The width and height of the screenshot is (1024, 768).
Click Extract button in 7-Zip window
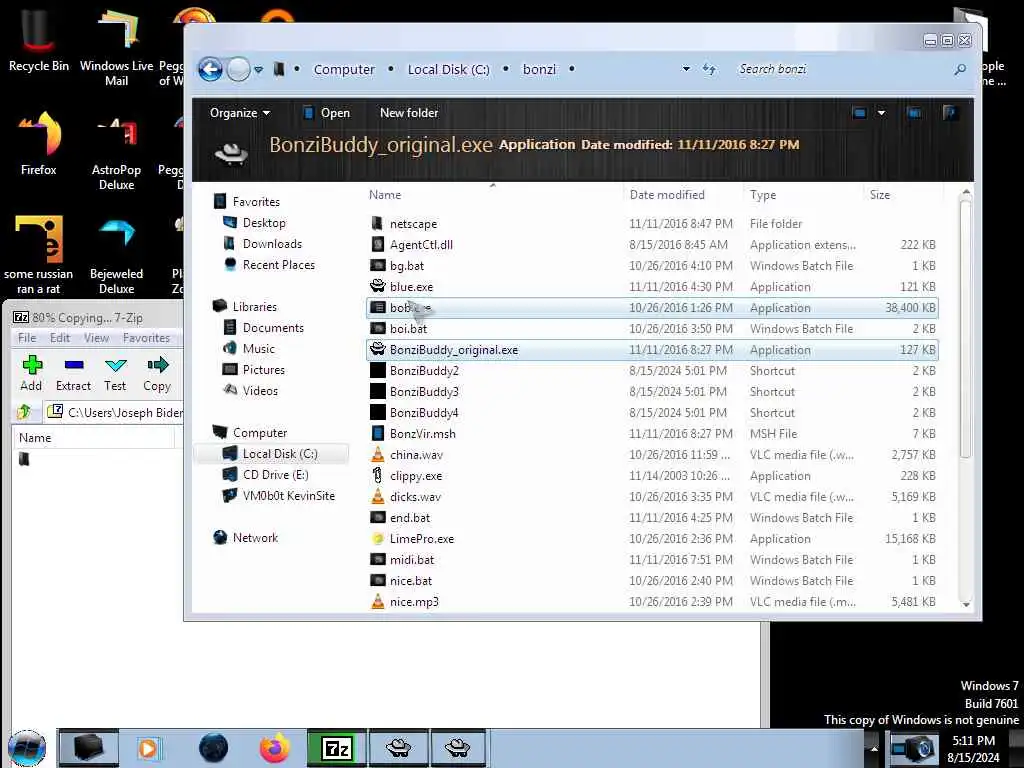click(x=73, y=374)
